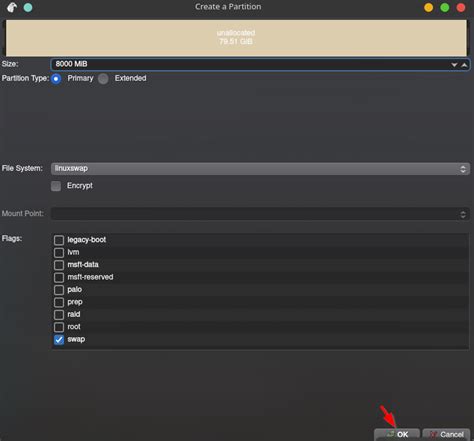Decrease size with the down arrow

pos(454,65)
